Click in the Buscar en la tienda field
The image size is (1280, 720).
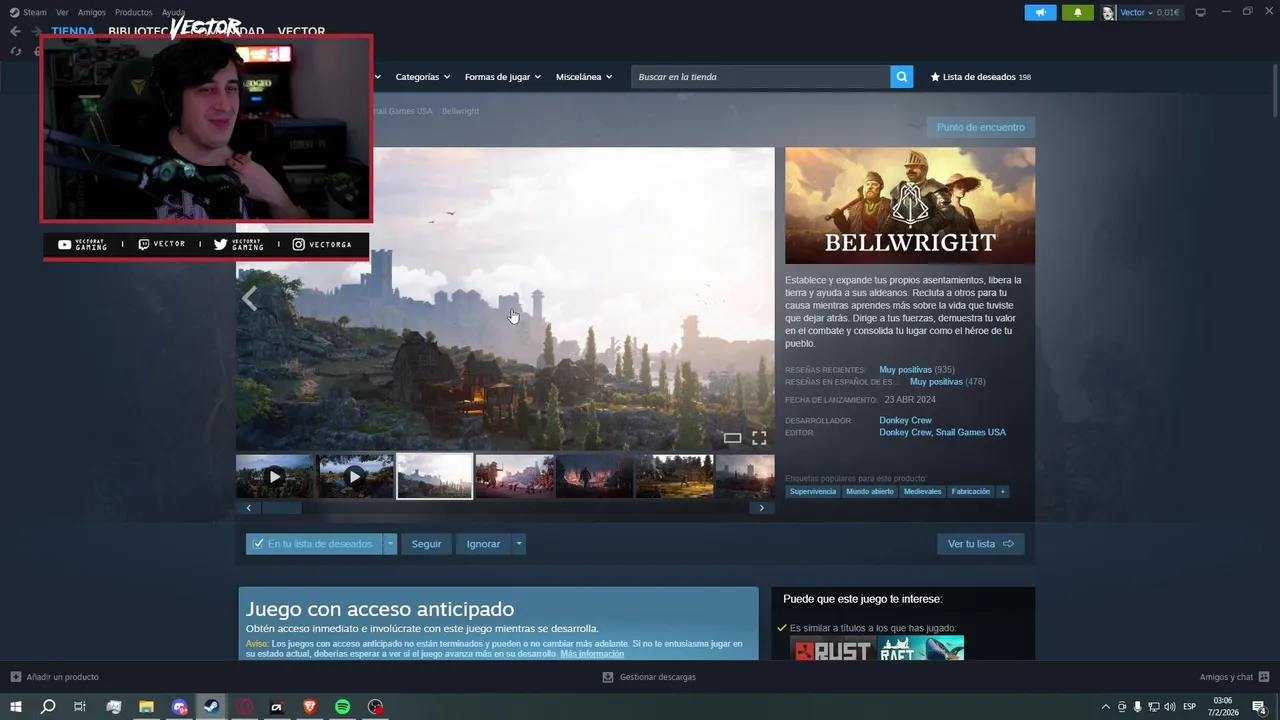tap(761, 77)
